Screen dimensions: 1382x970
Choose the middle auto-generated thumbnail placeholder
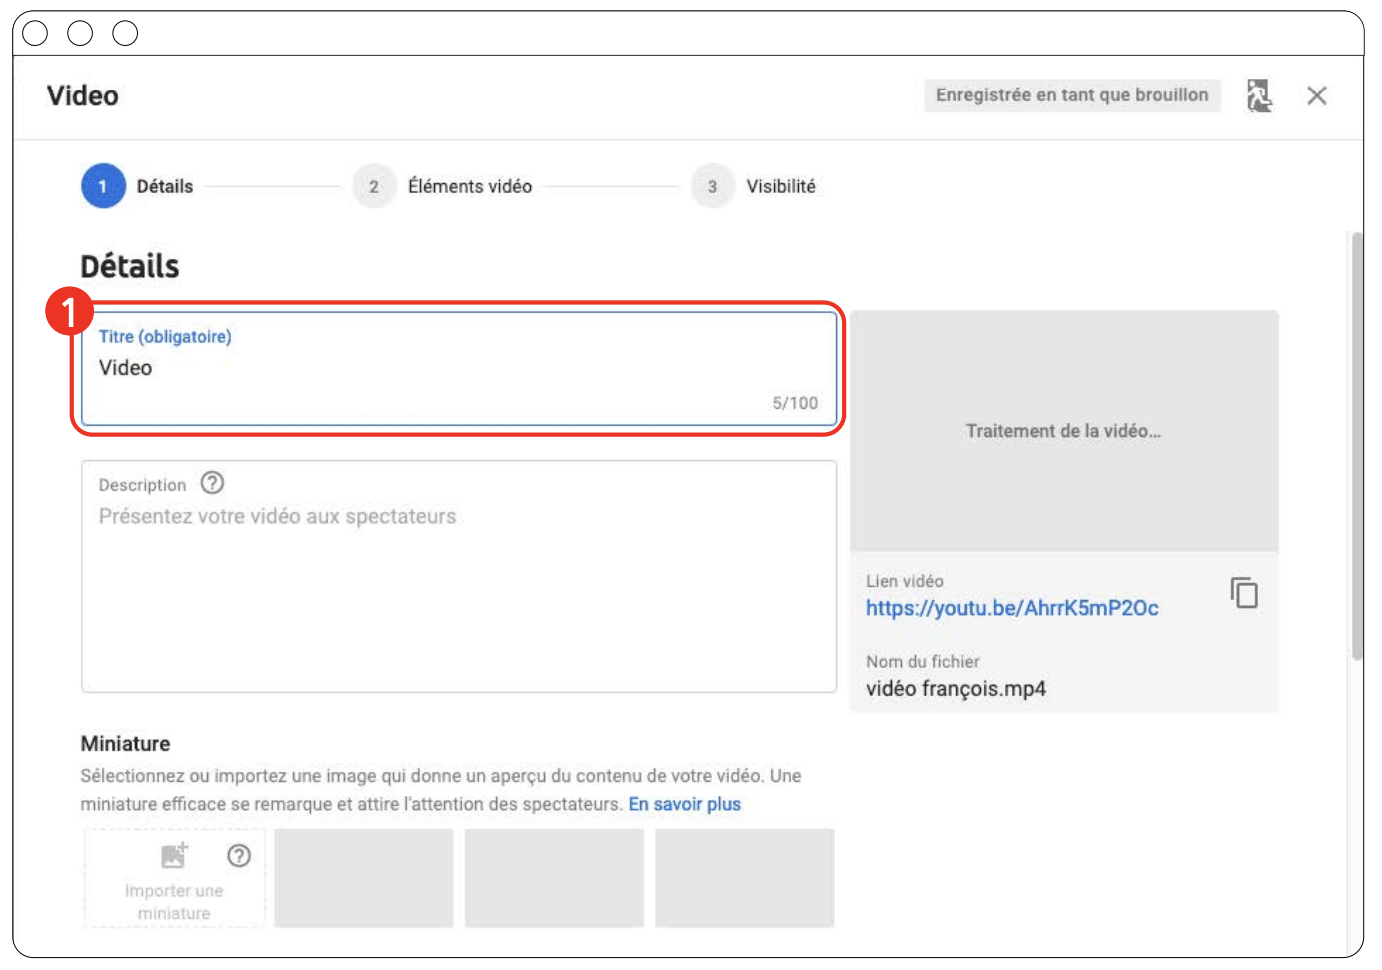(x=554, y=878)
